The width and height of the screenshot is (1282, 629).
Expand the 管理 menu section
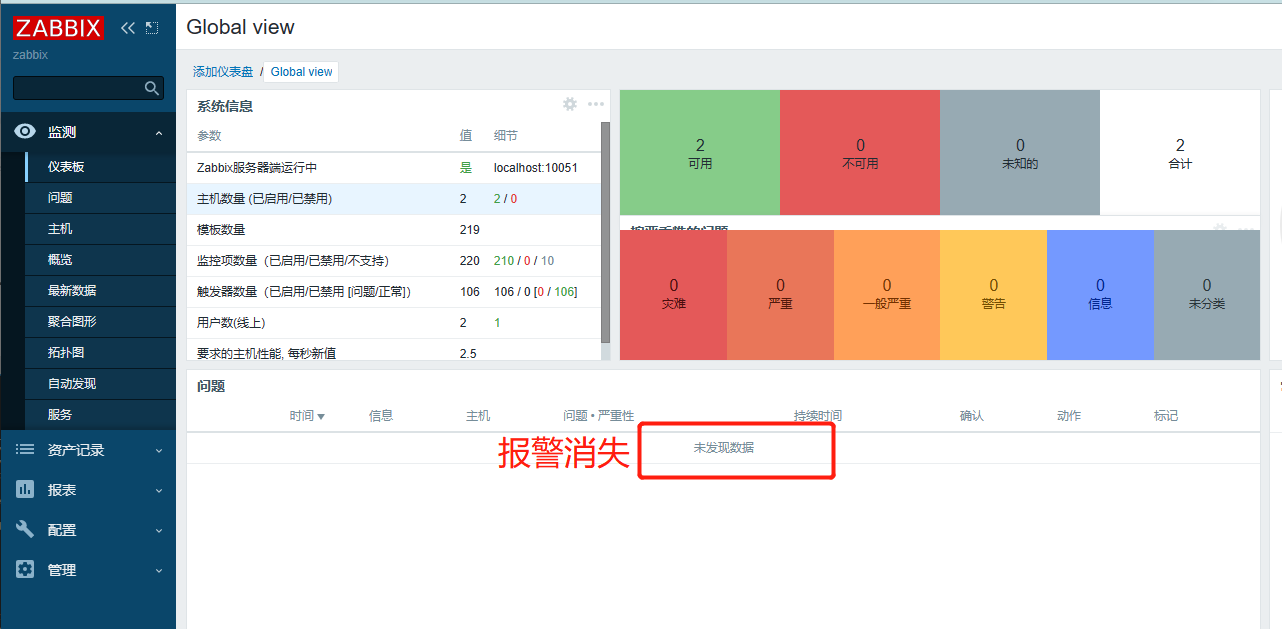coord(158,571)
